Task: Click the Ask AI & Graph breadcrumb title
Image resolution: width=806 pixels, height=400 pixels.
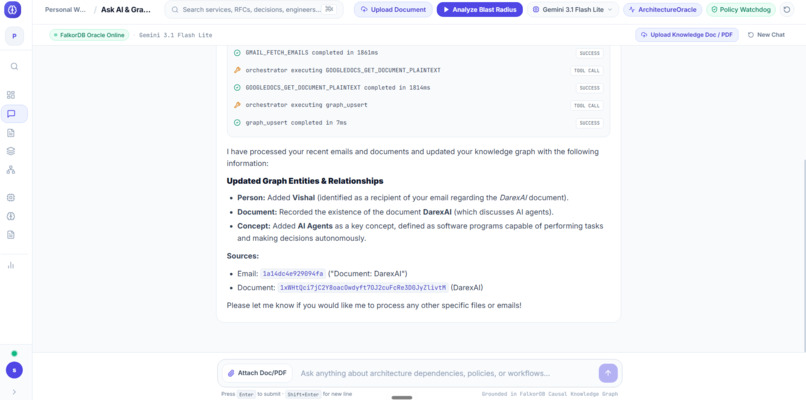Action: tap(126, 9)
